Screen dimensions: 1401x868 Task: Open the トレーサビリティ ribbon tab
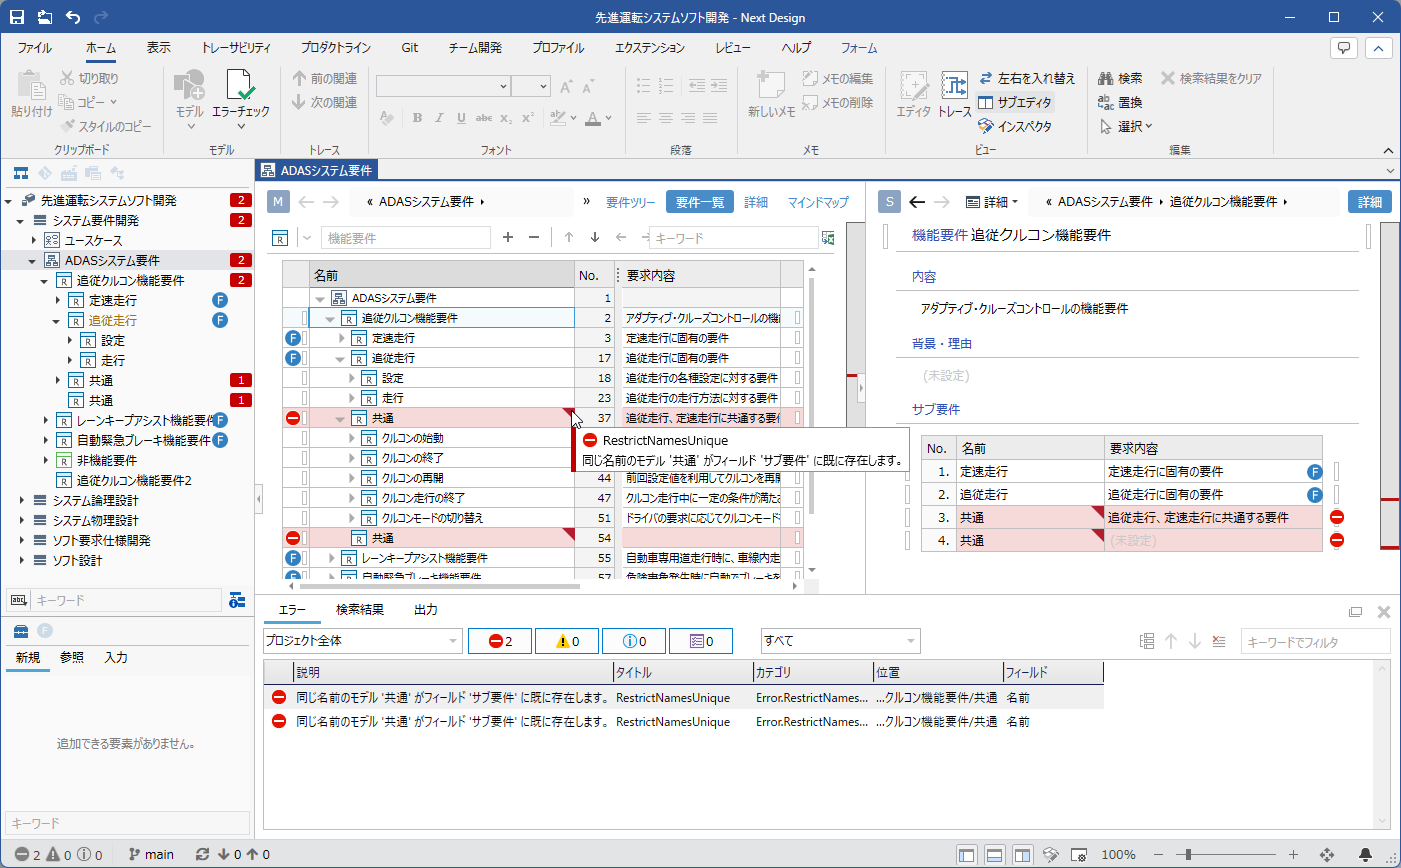click(x=235, y=48)
